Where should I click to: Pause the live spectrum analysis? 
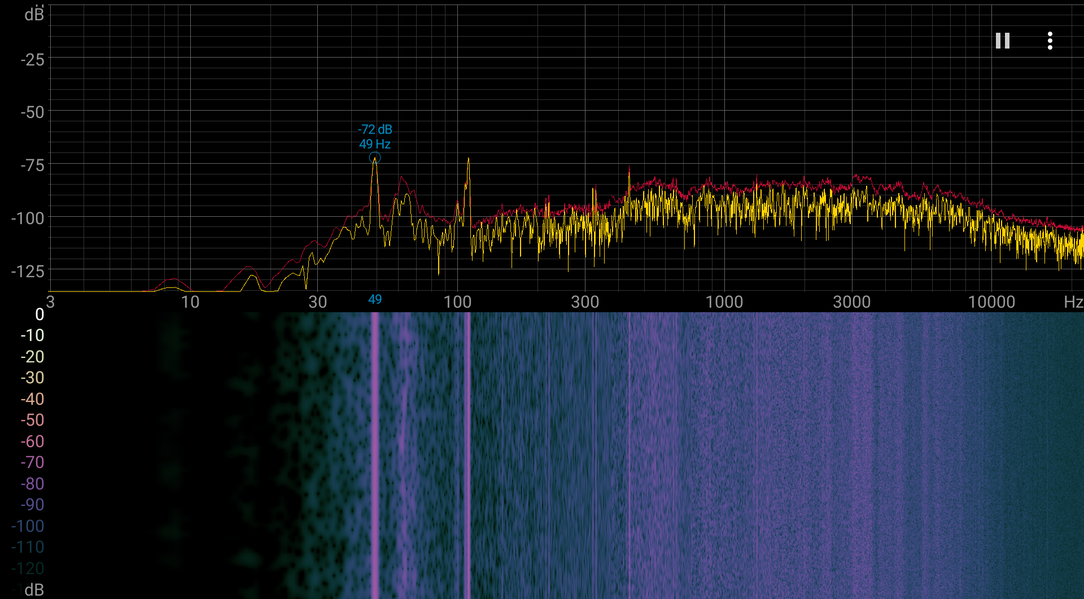[1002, 41]
